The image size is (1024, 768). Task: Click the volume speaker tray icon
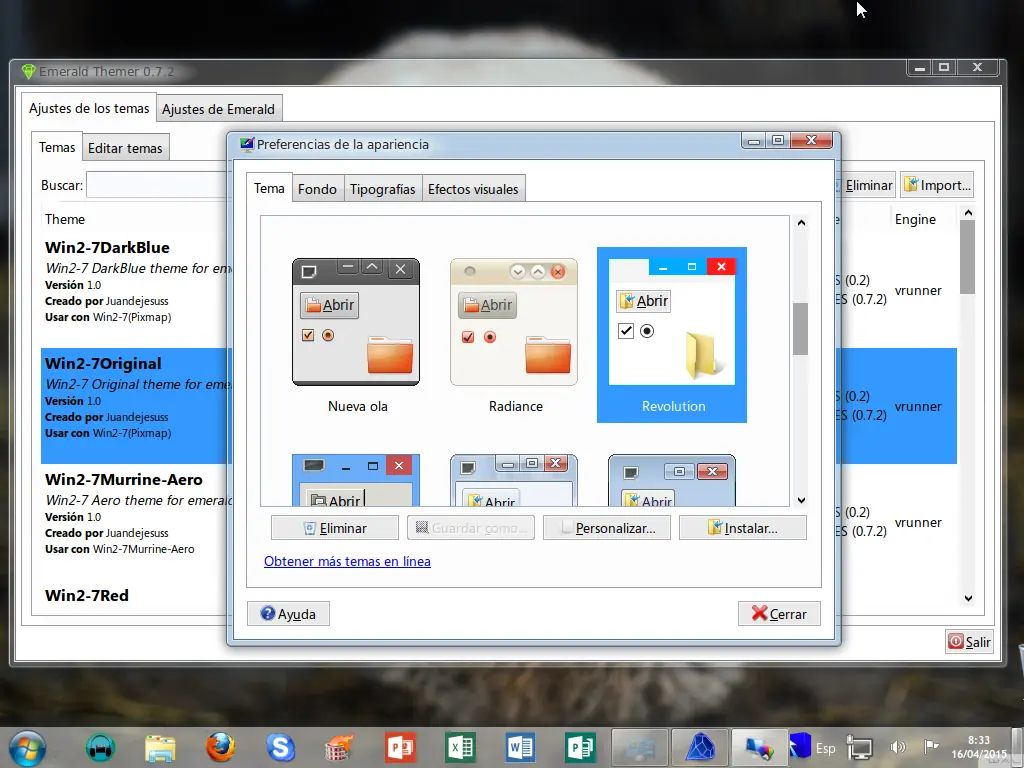897,747
